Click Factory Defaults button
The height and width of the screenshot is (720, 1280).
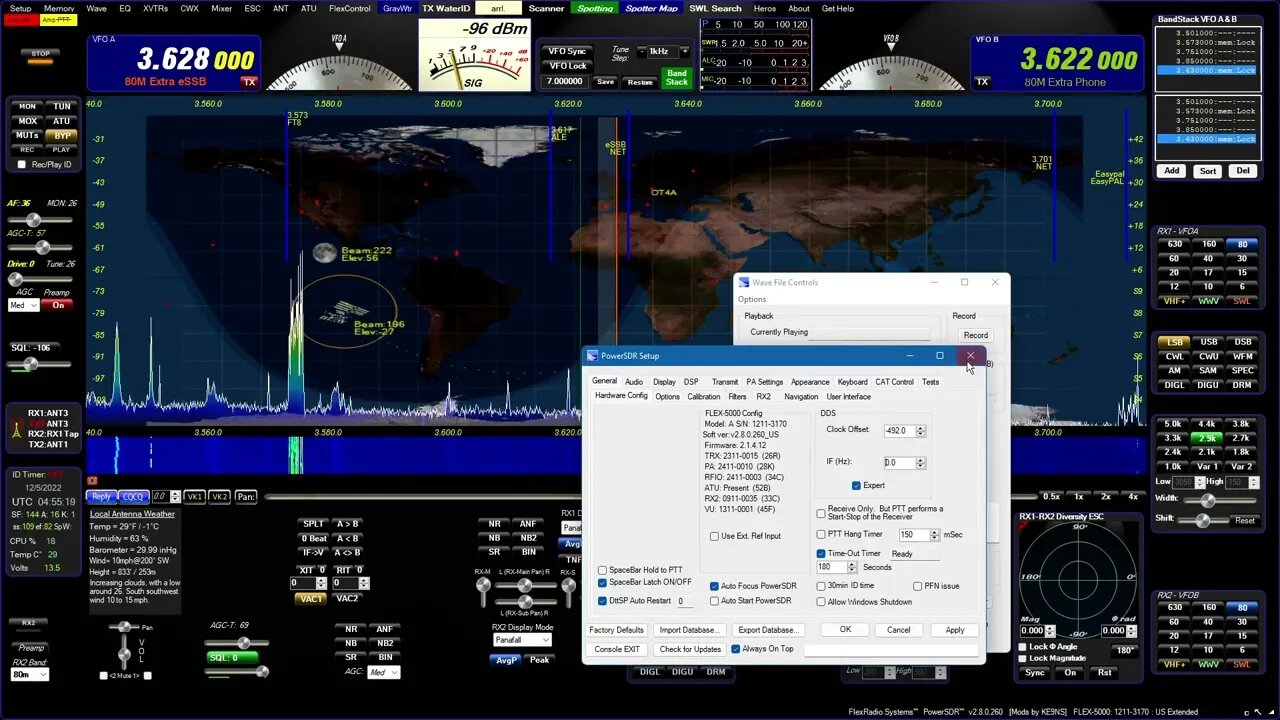coord(616,630)
